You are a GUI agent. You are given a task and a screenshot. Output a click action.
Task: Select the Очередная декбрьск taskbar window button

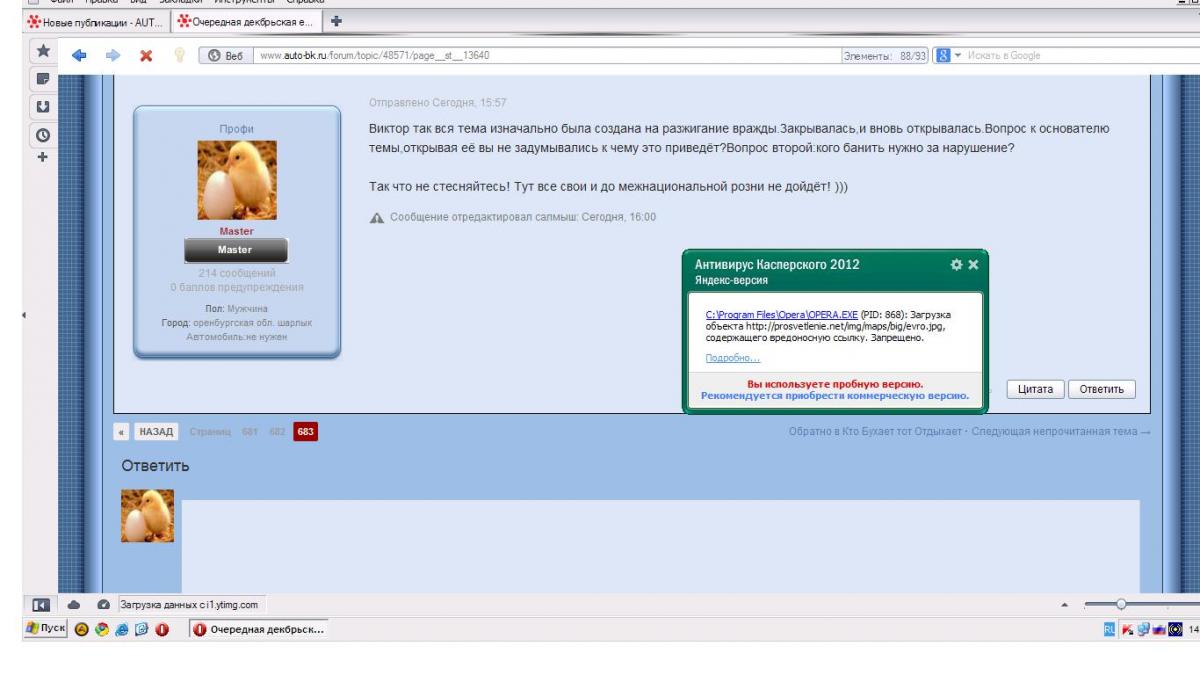(257, 630)
